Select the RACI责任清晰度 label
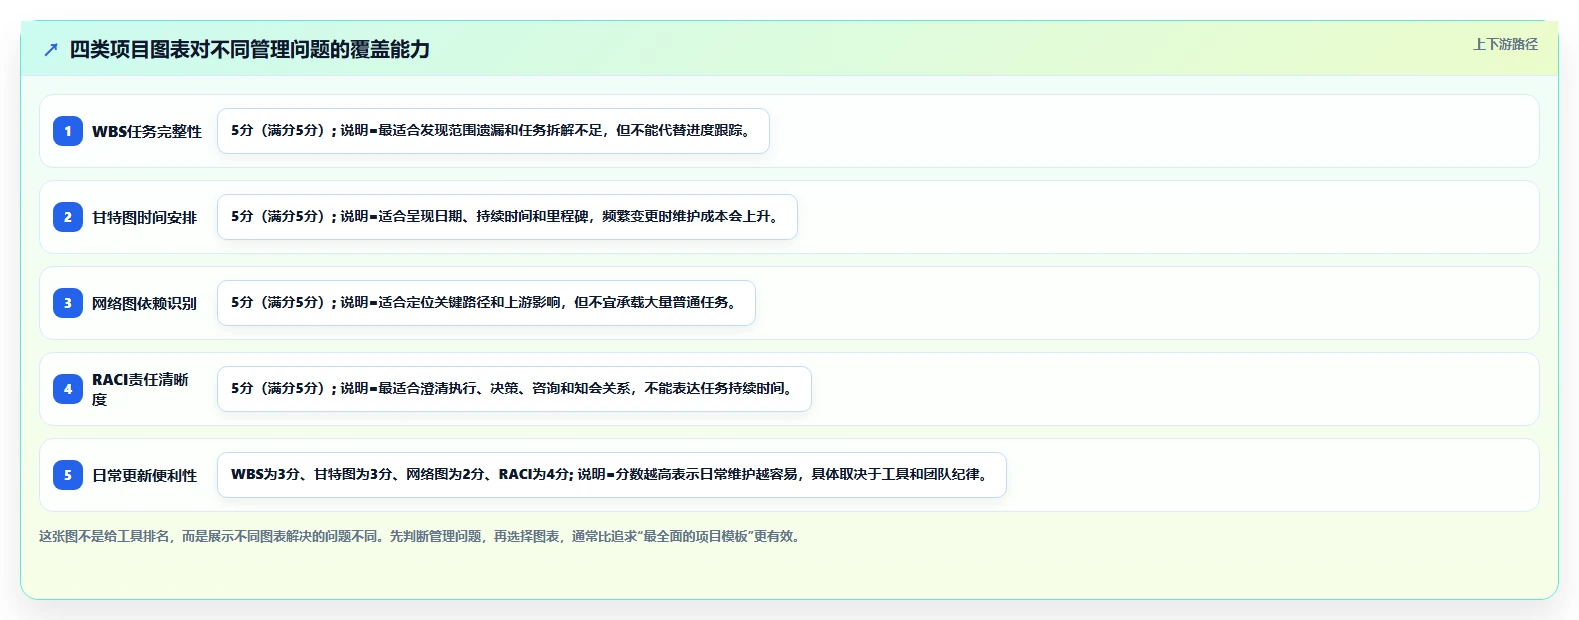The image size is (1579, 620). pyautogui.click(x=141, y=389)
